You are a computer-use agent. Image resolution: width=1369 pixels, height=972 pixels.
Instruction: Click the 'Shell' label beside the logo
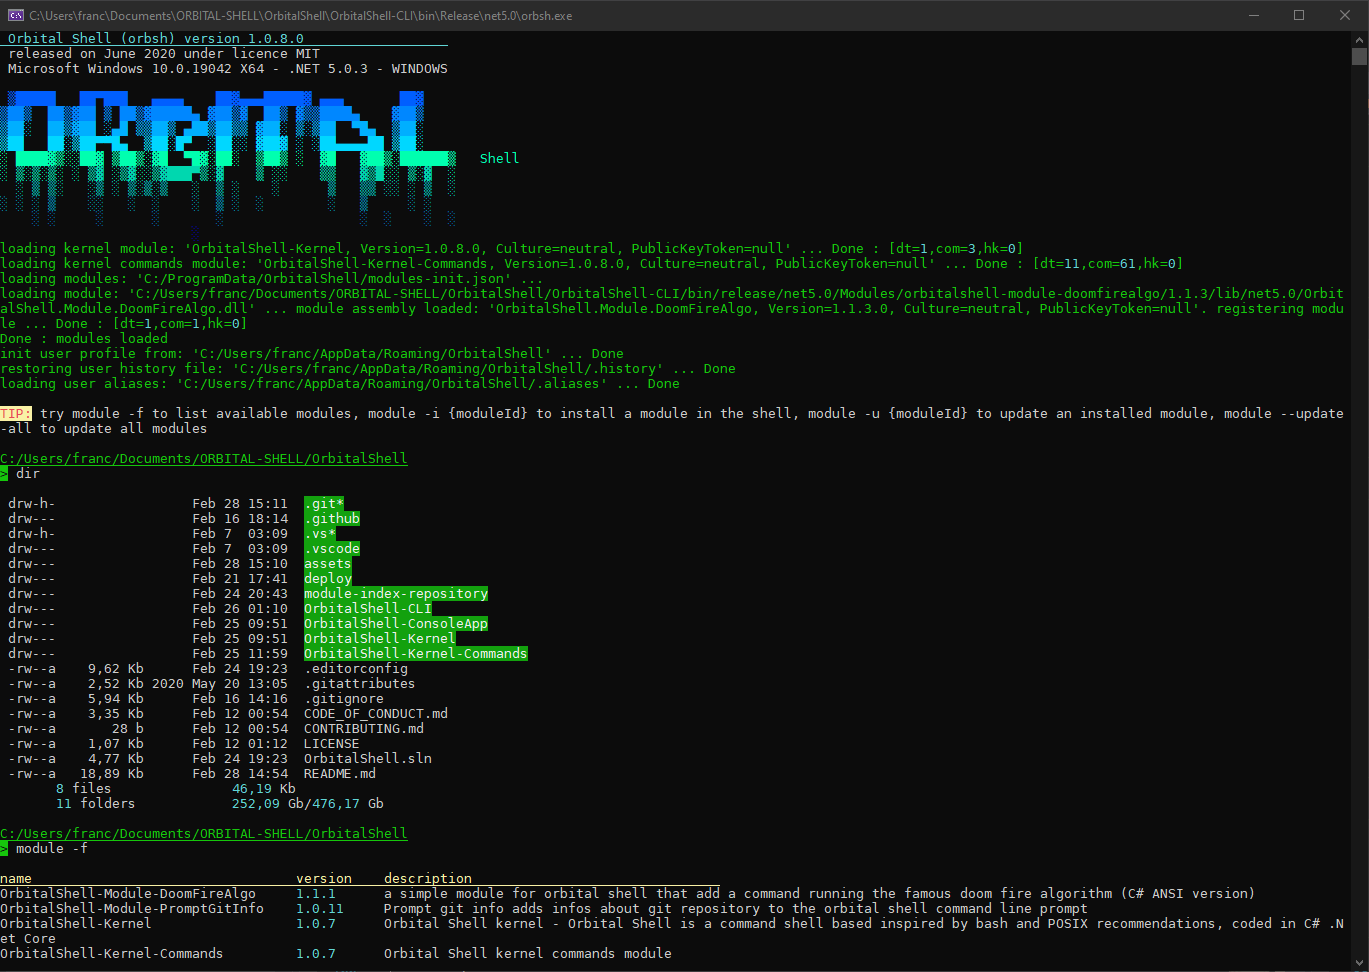click(499, 158)
